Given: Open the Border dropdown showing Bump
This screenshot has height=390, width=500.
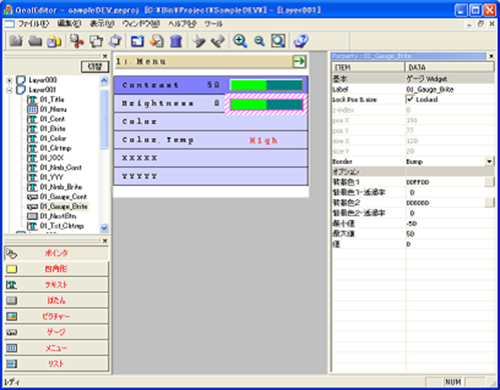Looking at the screenshot, I should click(489, 162).
